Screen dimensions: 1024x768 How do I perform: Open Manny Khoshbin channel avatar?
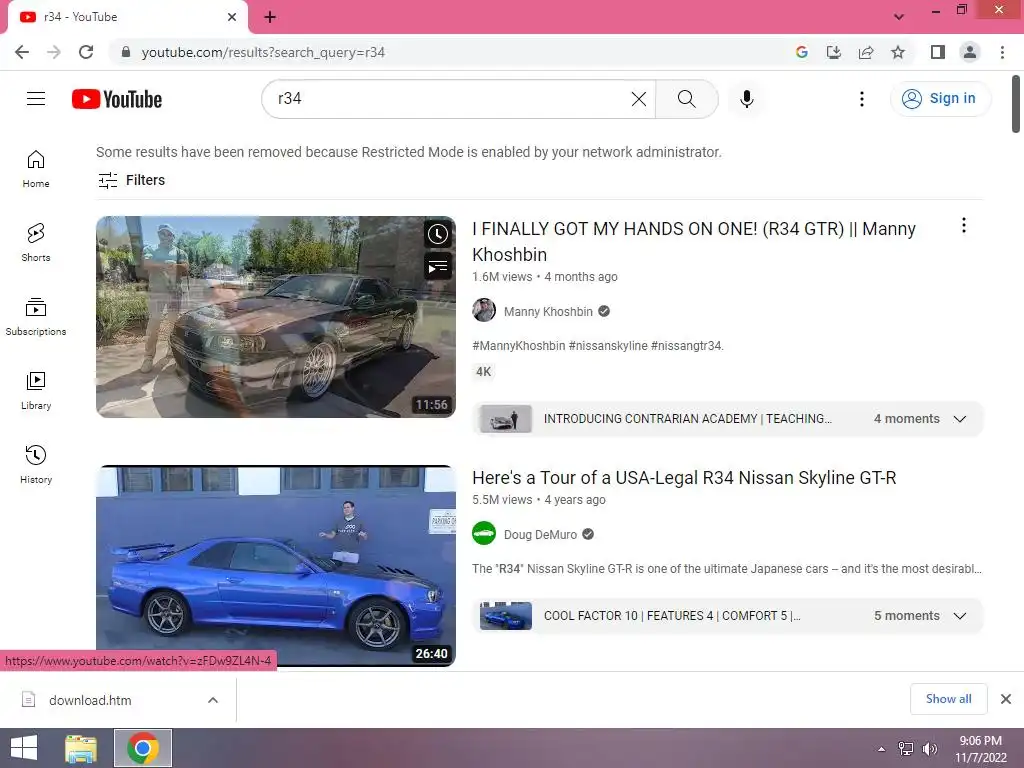pos(484,311)
